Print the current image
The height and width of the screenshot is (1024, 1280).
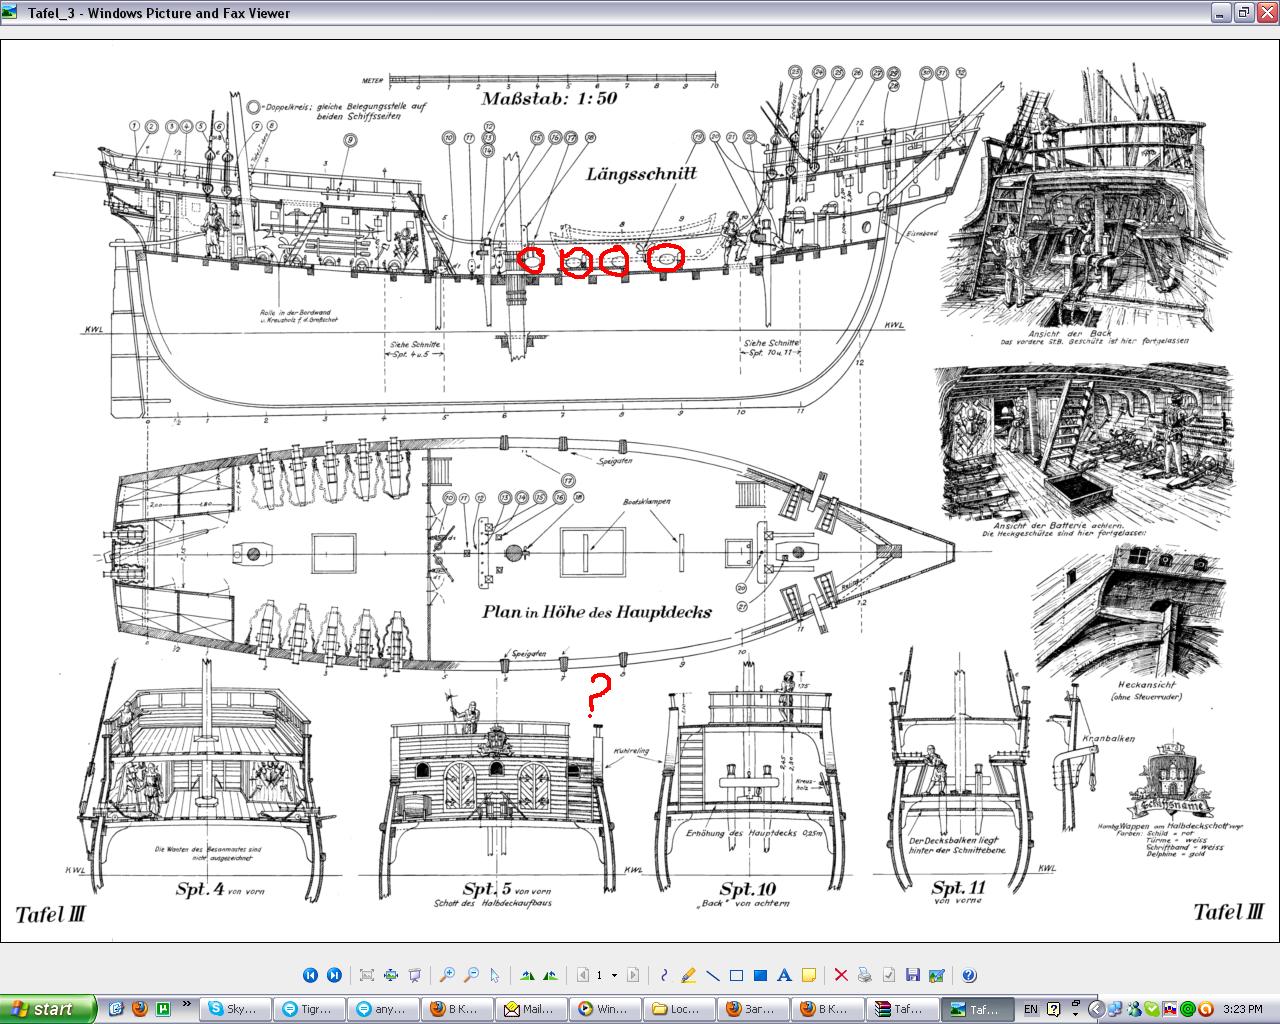[864, 975]
